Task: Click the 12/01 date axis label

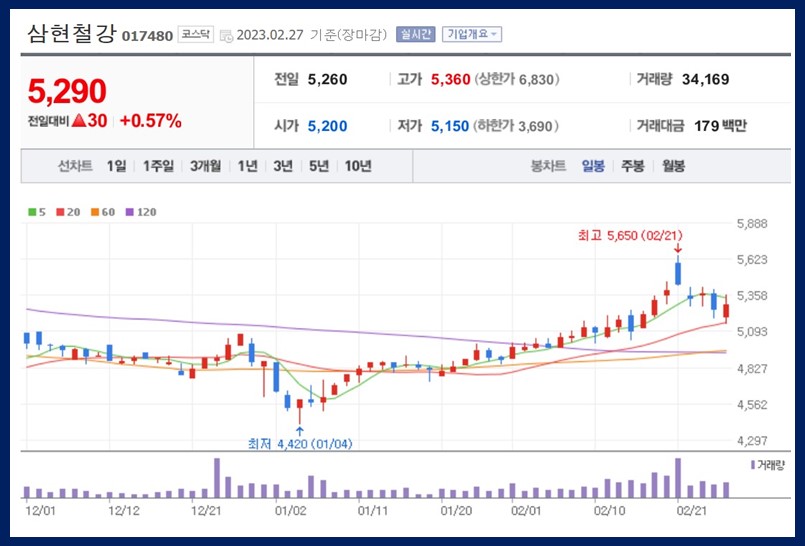Action: (x=41, y=511)
